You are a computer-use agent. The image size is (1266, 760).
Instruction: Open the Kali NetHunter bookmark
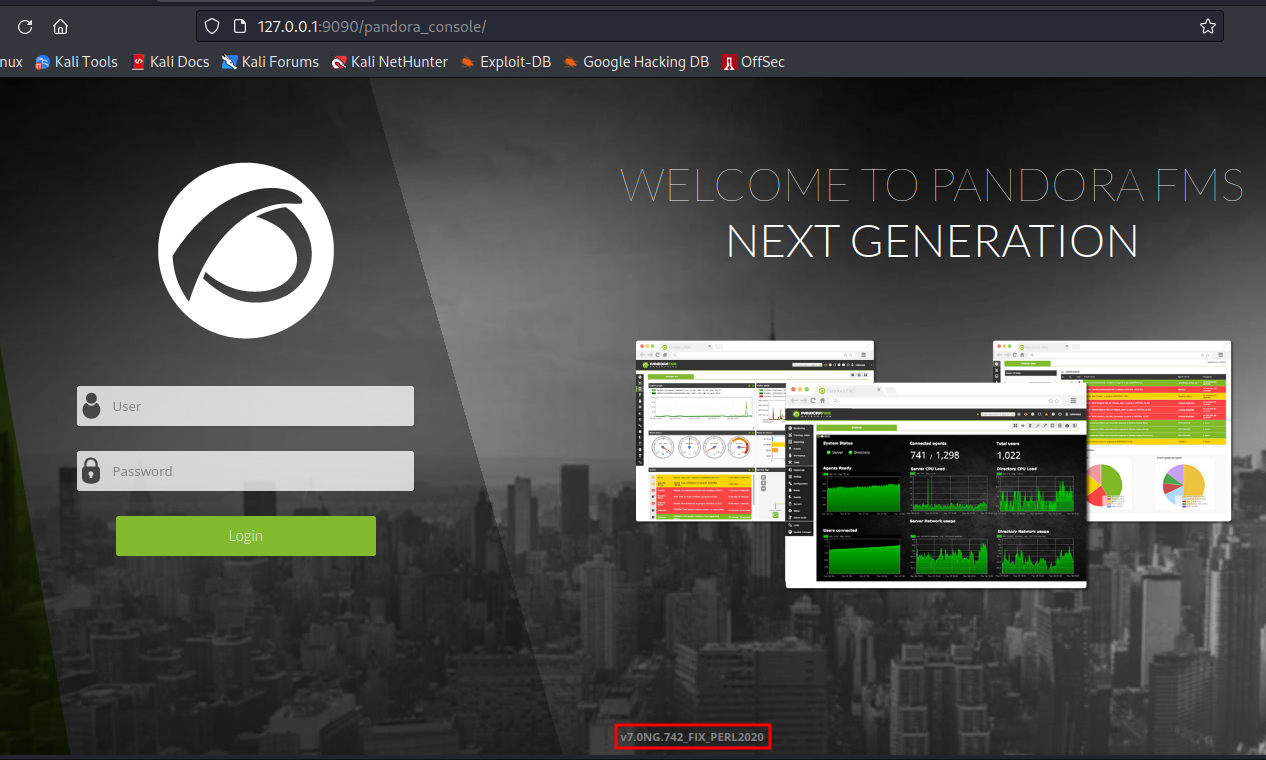point(390,62)
